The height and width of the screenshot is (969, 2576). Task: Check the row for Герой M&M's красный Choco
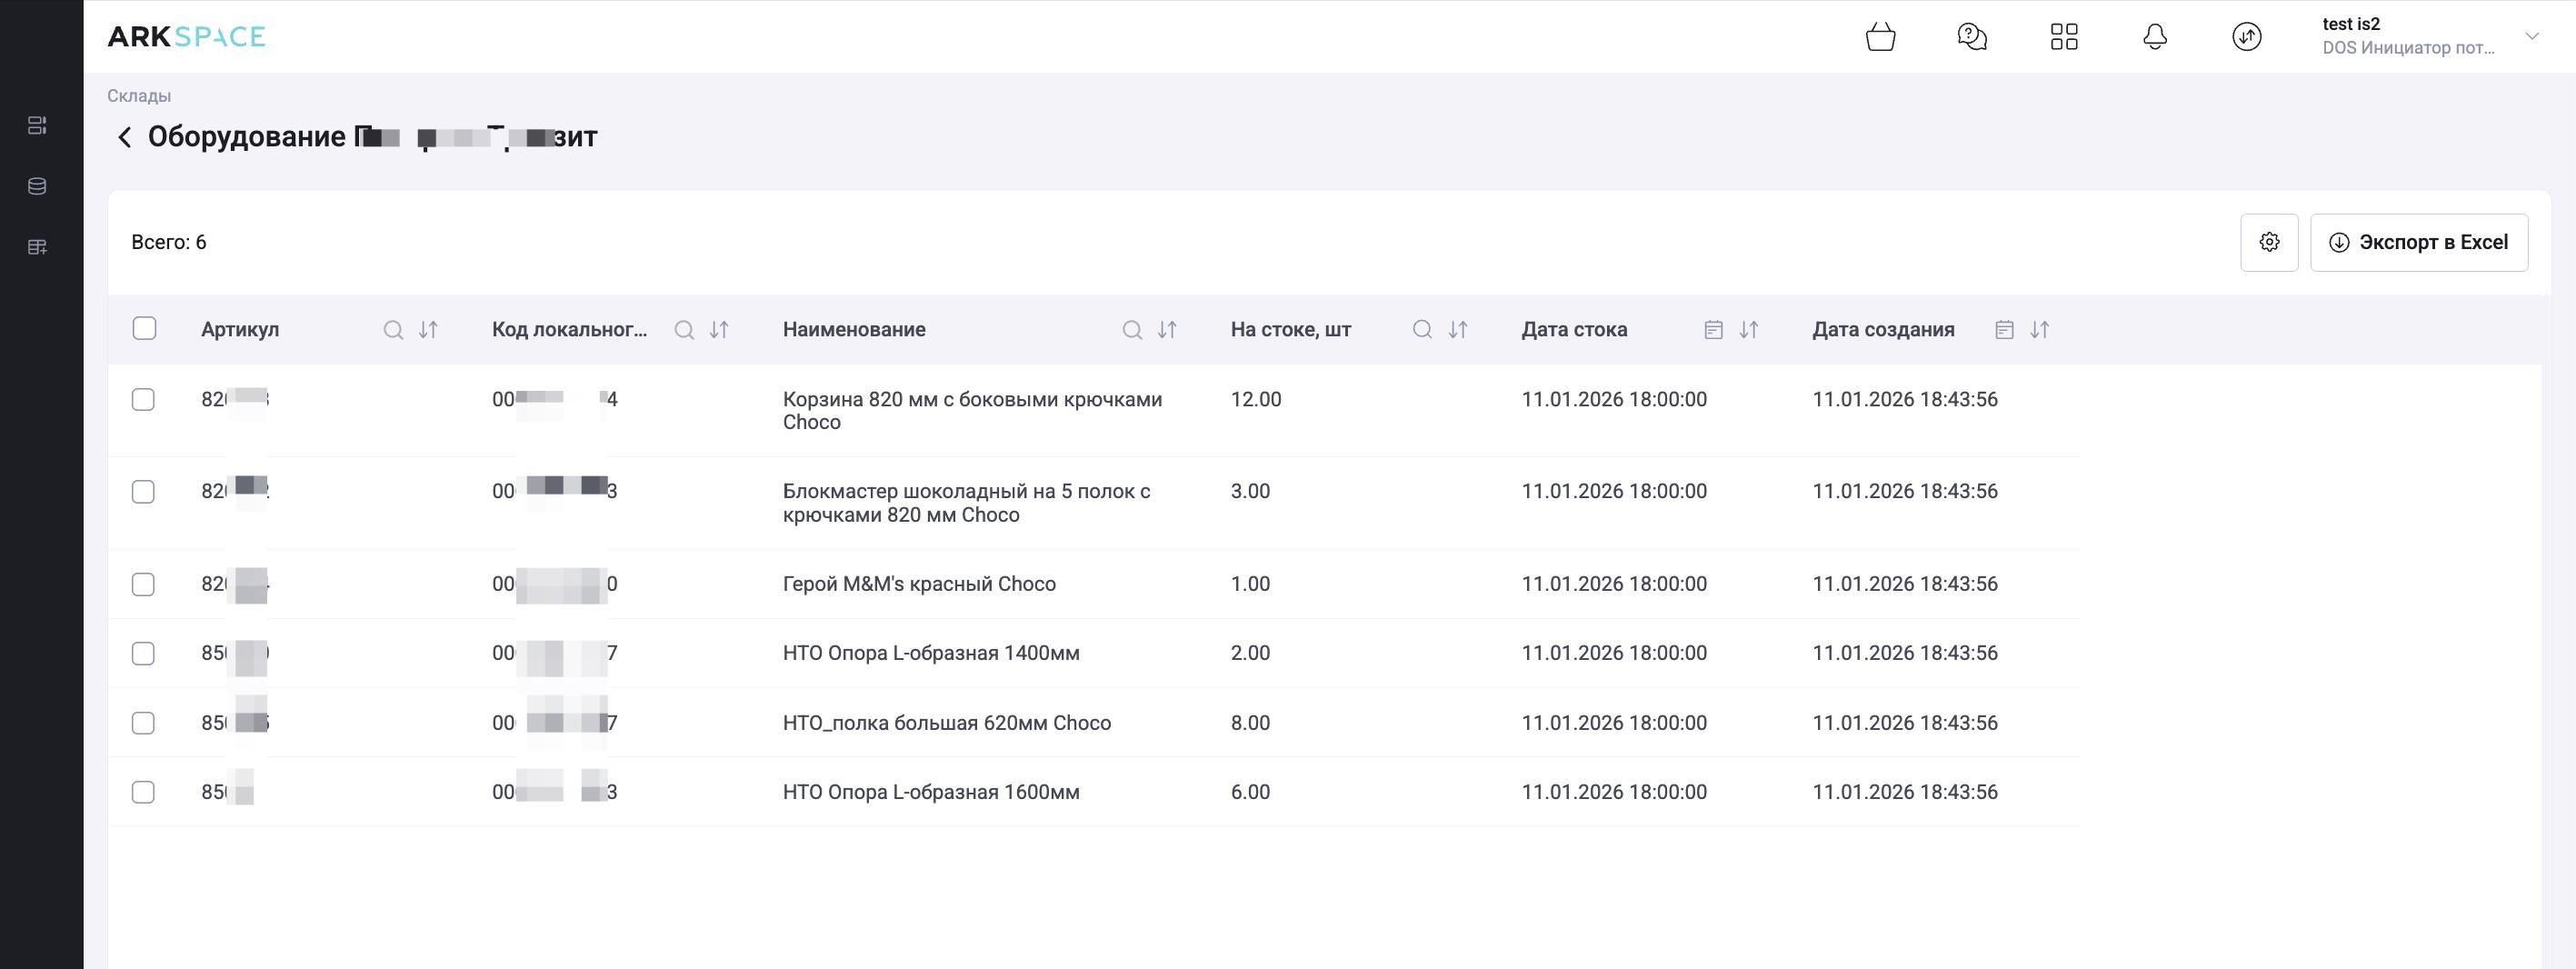(143, 584)
